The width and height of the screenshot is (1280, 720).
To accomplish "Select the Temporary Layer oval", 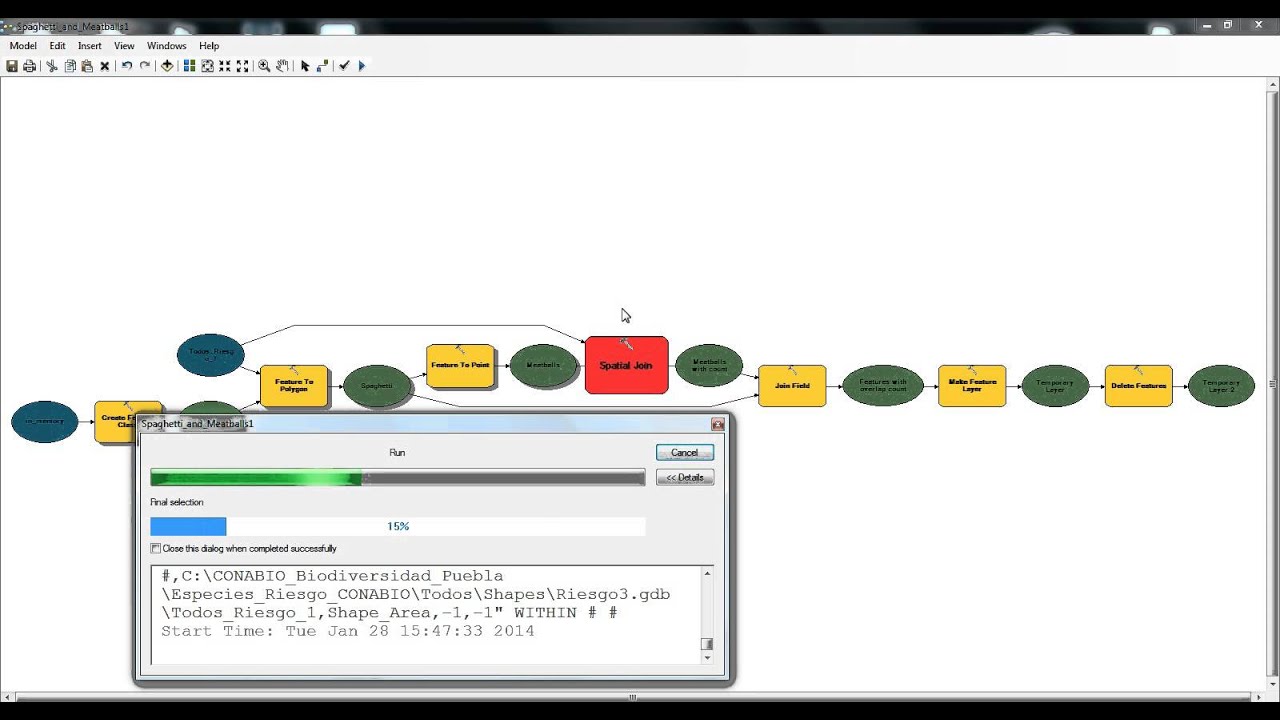I will click(1055, 386).
